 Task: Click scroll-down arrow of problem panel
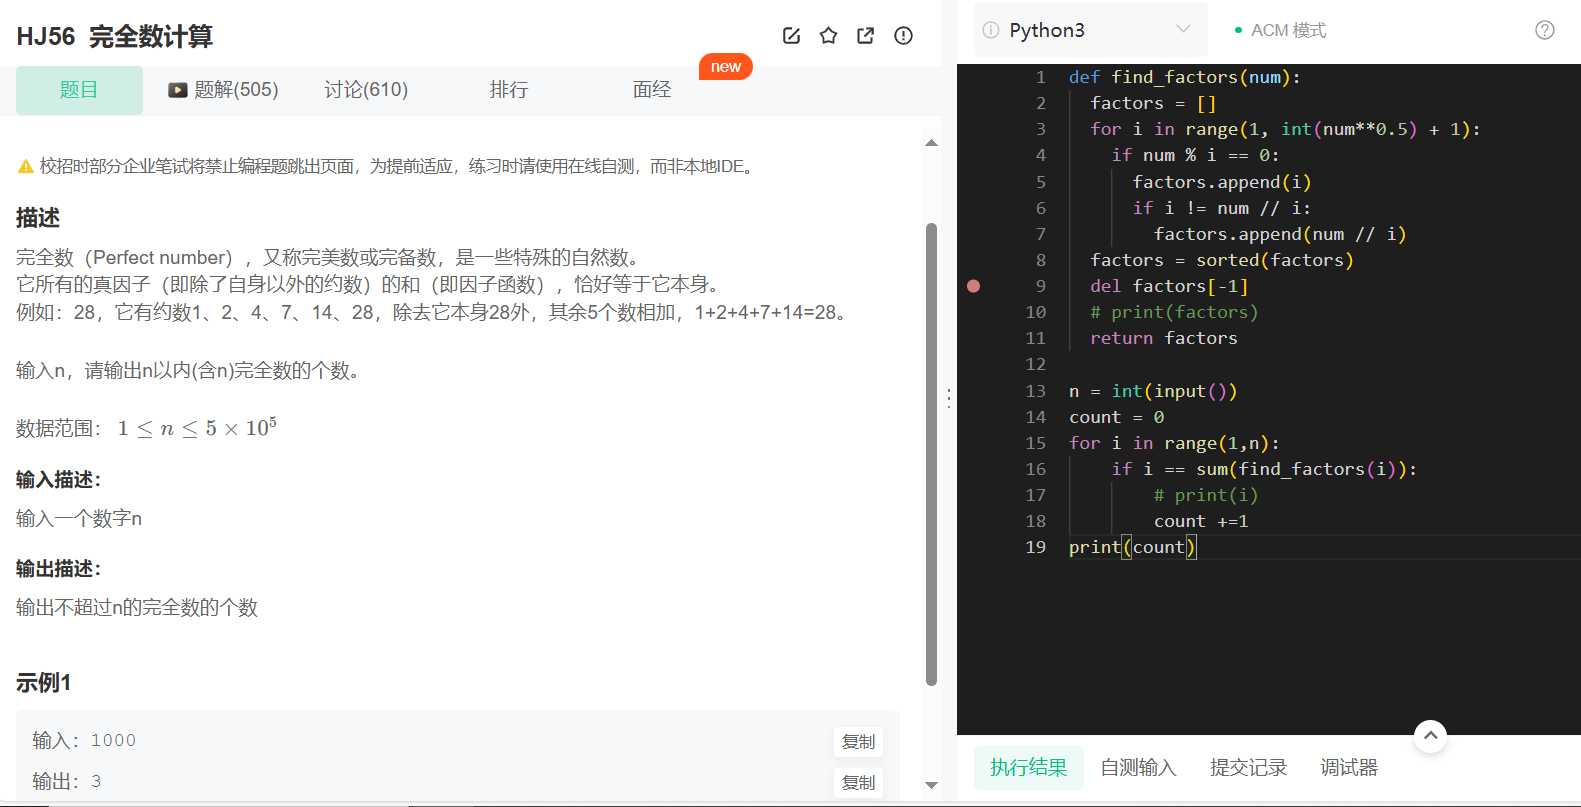click(x=931, y=785)
